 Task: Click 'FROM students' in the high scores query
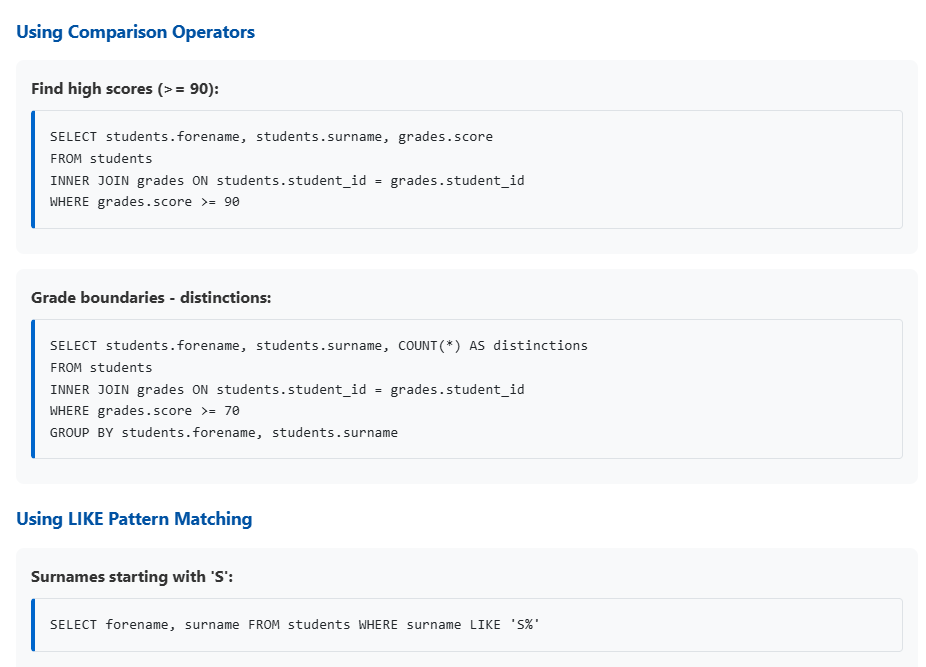pyautogui.click(x=101, y=159)
